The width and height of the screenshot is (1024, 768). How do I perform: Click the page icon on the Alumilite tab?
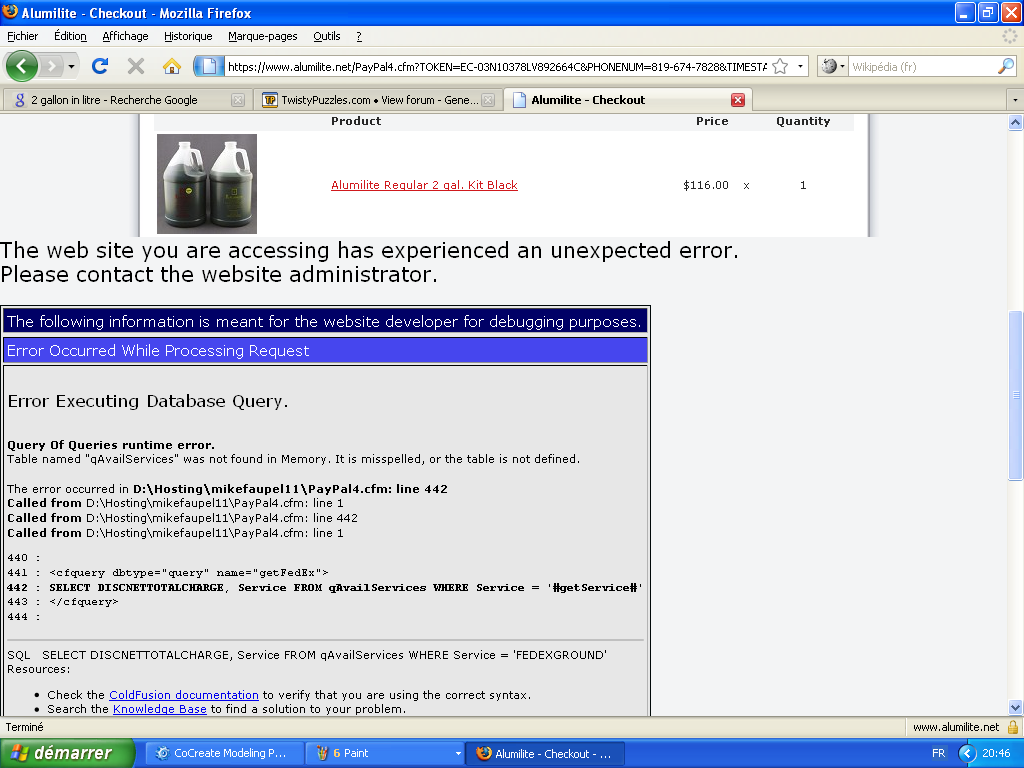519,100
